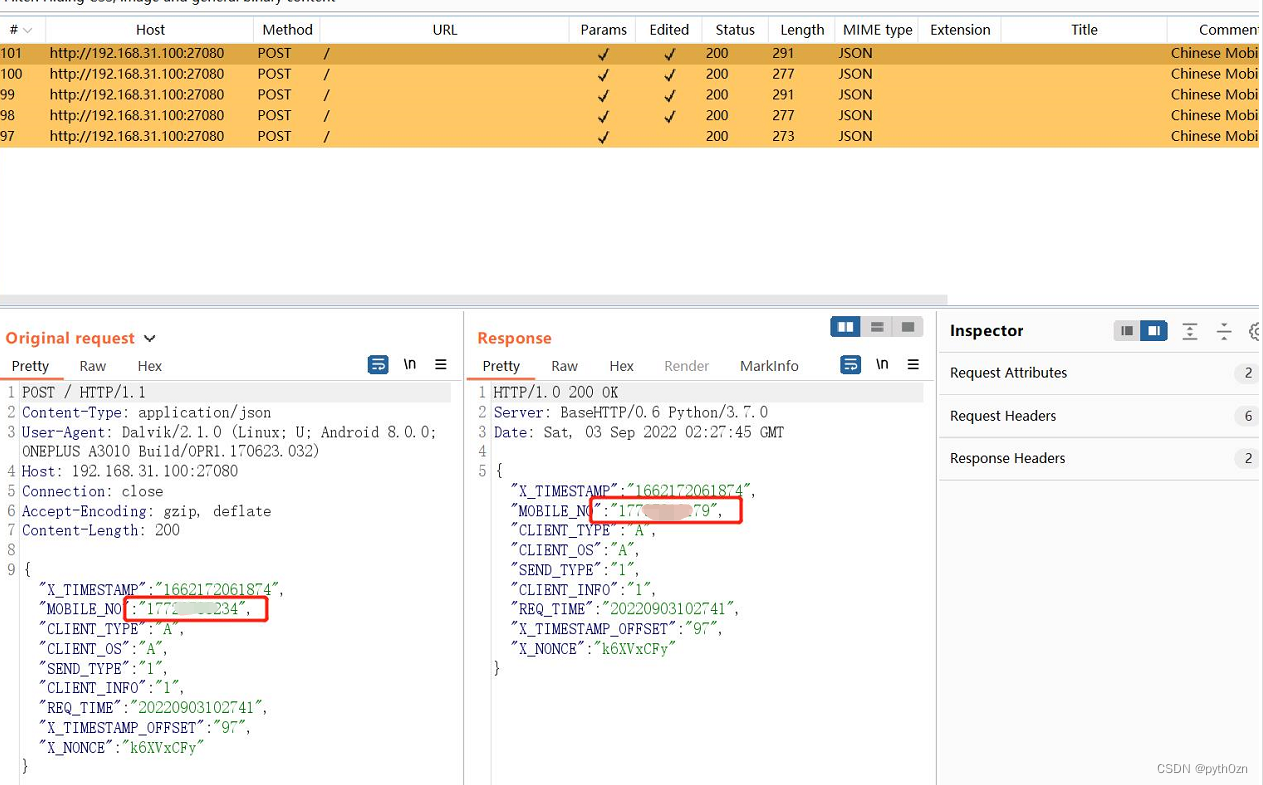Select the Response Hex tab
This screenshot has height=785, width=1263.
[622, 366]
